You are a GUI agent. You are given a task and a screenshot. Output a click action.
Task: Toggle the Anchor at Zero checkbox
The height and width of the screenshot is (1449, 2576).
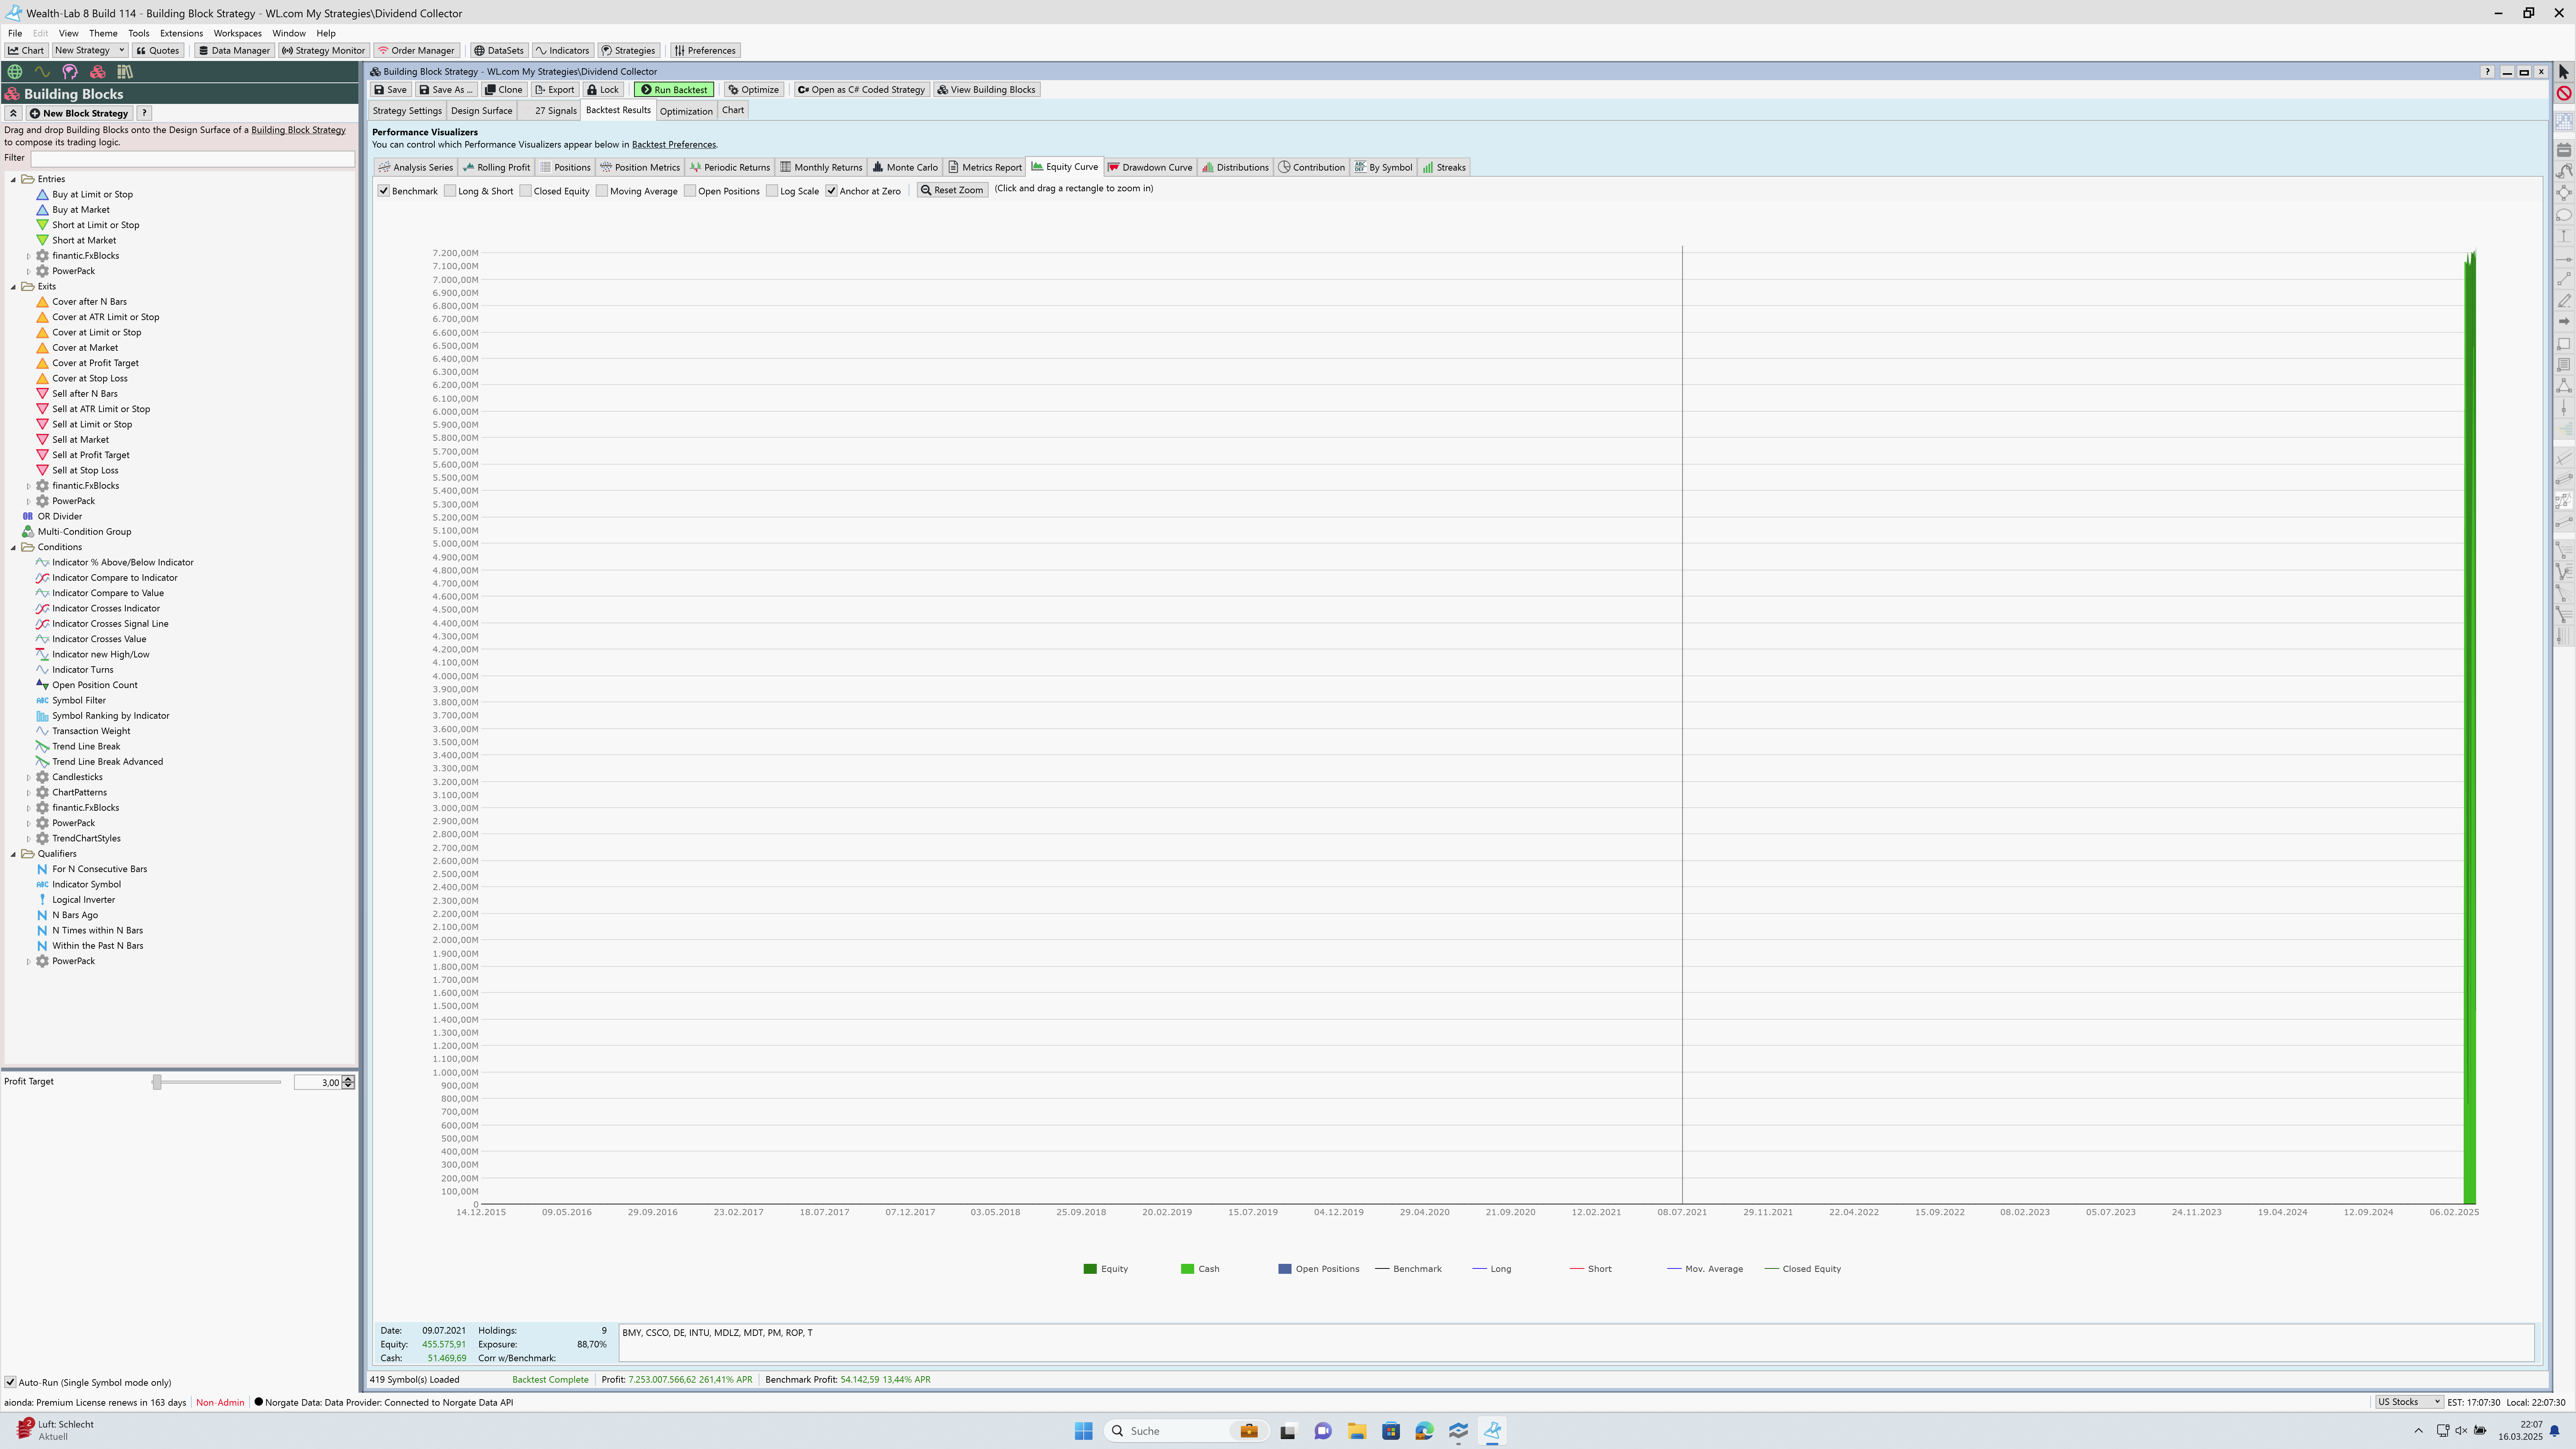tap(831, 191)
